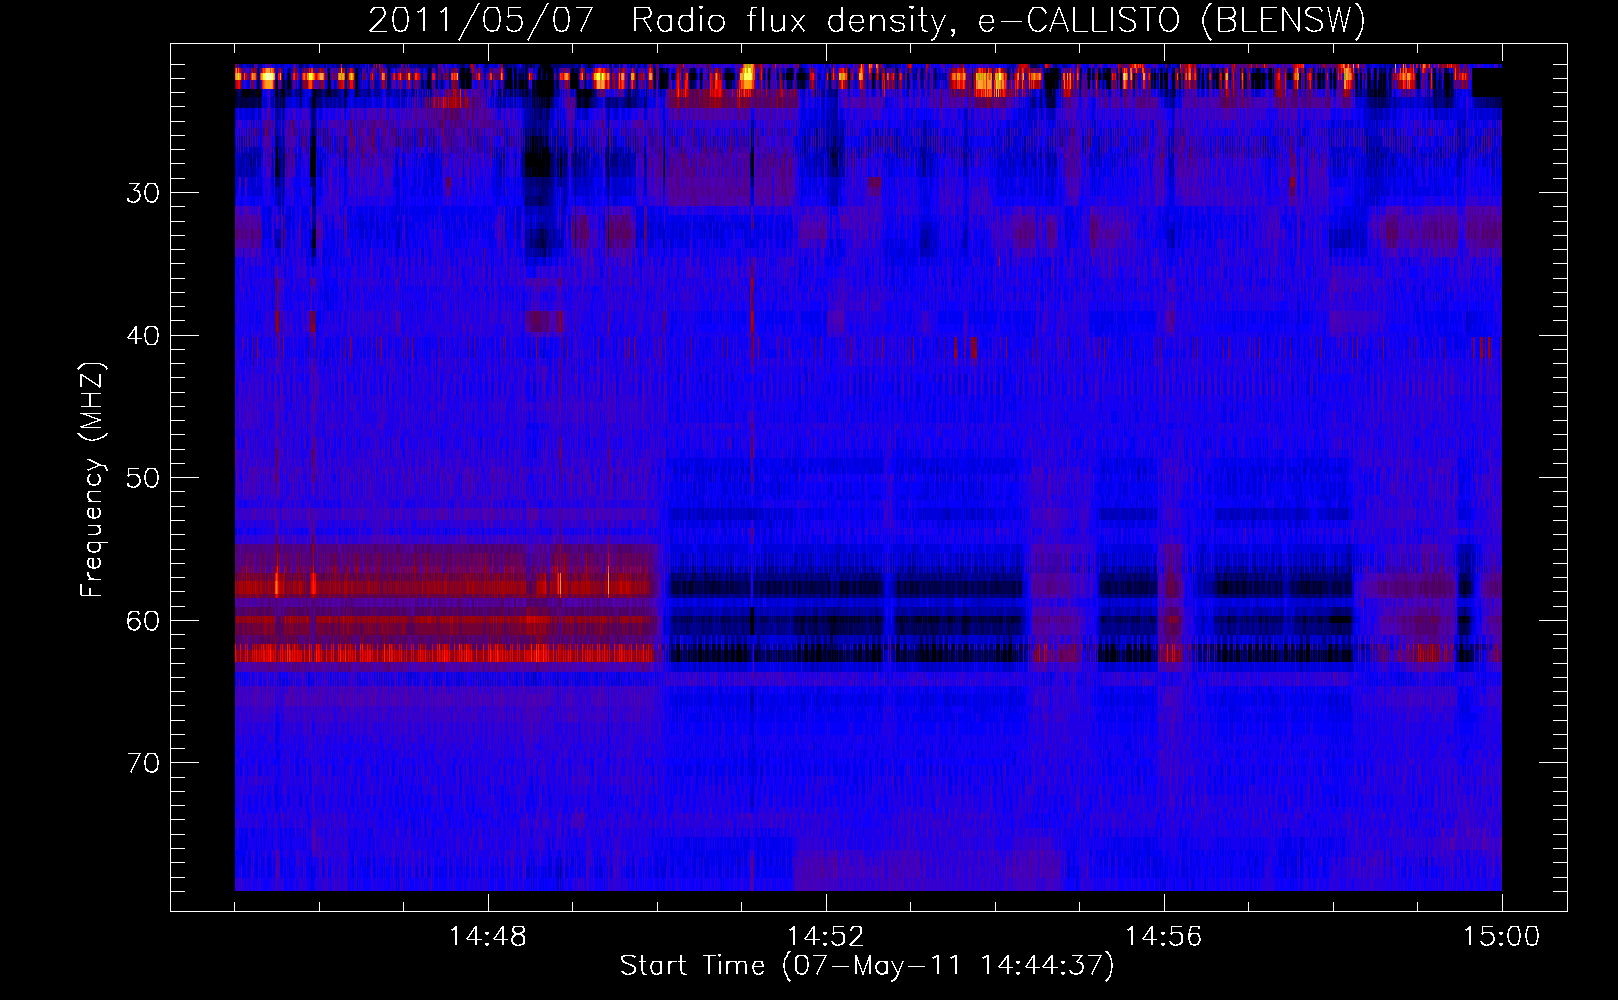Select the 14:52 time tick label

(826, 937)
